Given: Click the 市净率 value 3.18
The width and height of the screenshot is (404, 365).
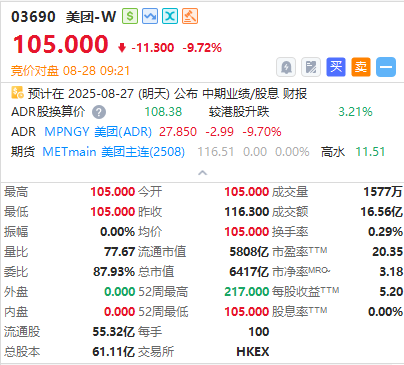Looking at the screenshot, I should (391, 272).
